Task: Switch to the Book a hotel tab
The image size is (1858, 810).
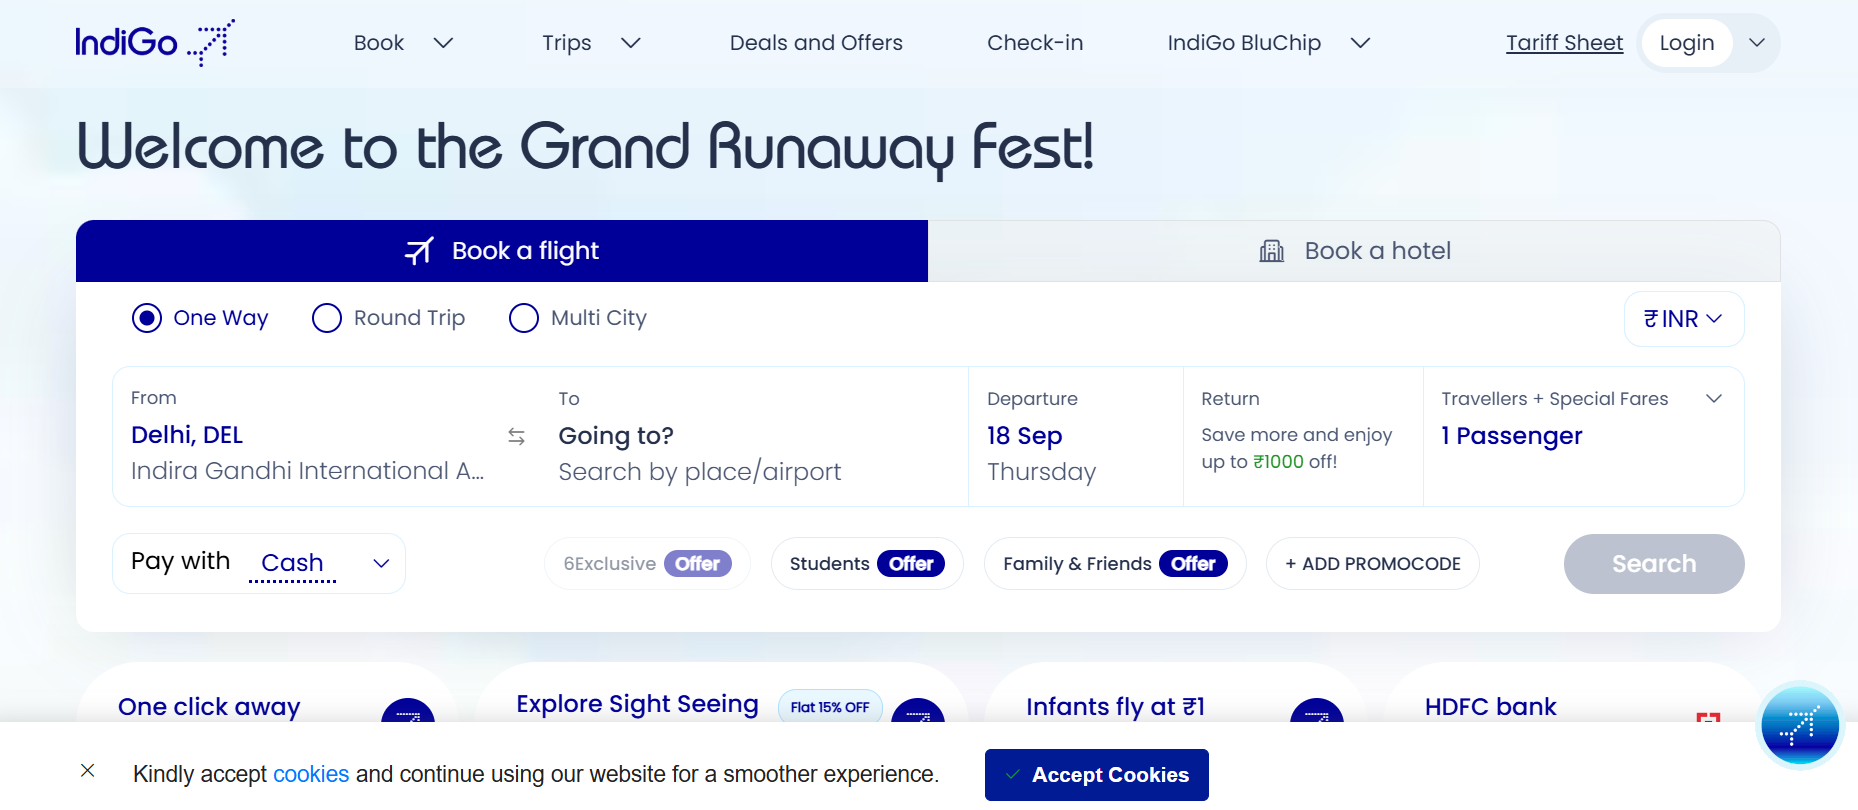Action: (x=1354, y=251)
